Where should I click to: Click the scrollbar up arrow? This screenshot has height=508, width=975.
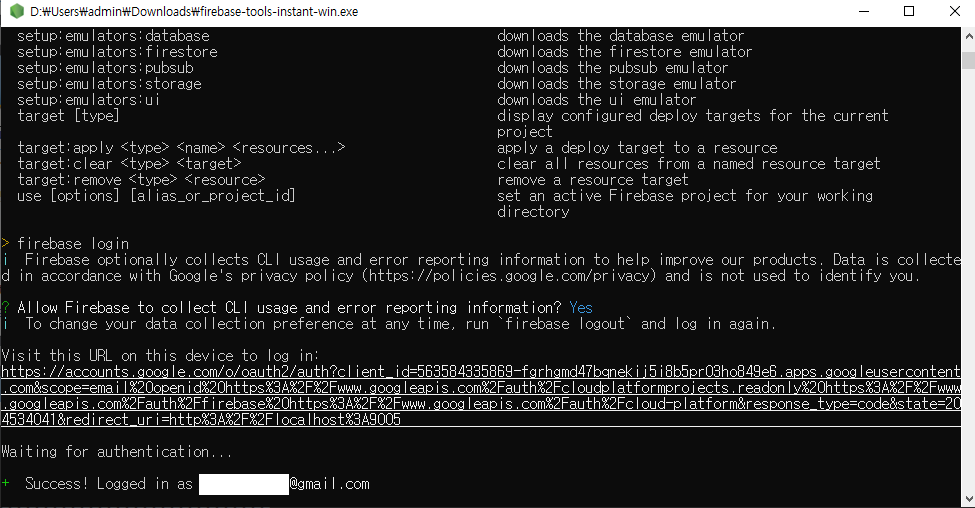click(968, 36)
